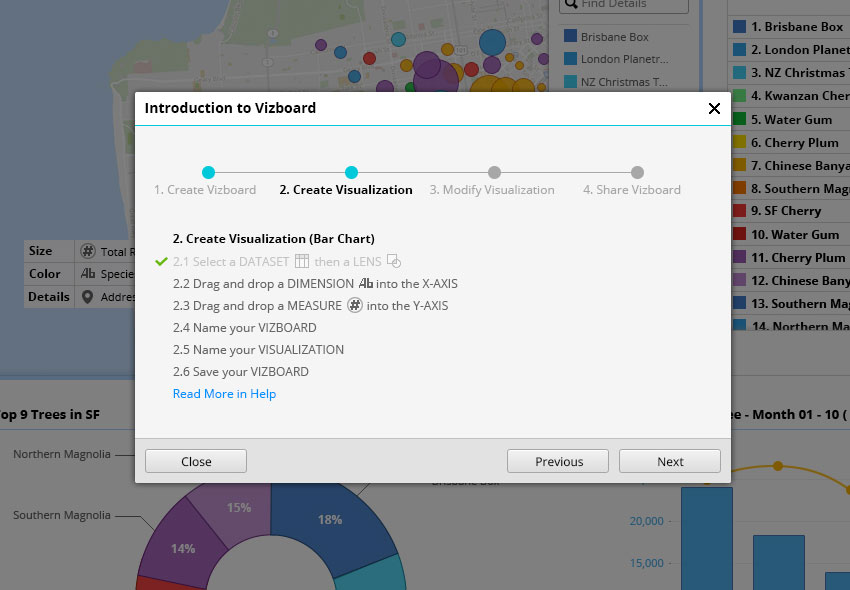Click the LENS icon in step 2.1
The height and width of the screenshot is (590, 850).
click(394, 261)
